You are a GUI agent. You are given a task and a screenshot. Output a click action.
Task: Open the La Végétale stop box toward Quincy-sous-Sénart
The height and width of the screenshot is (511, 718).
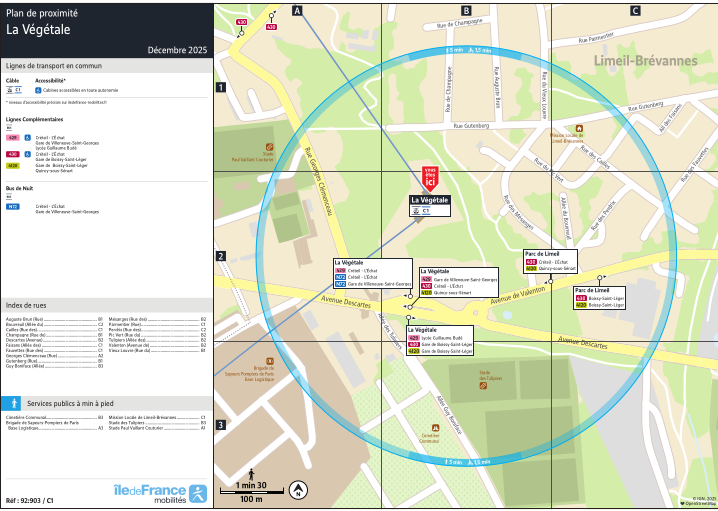point(458,282)
